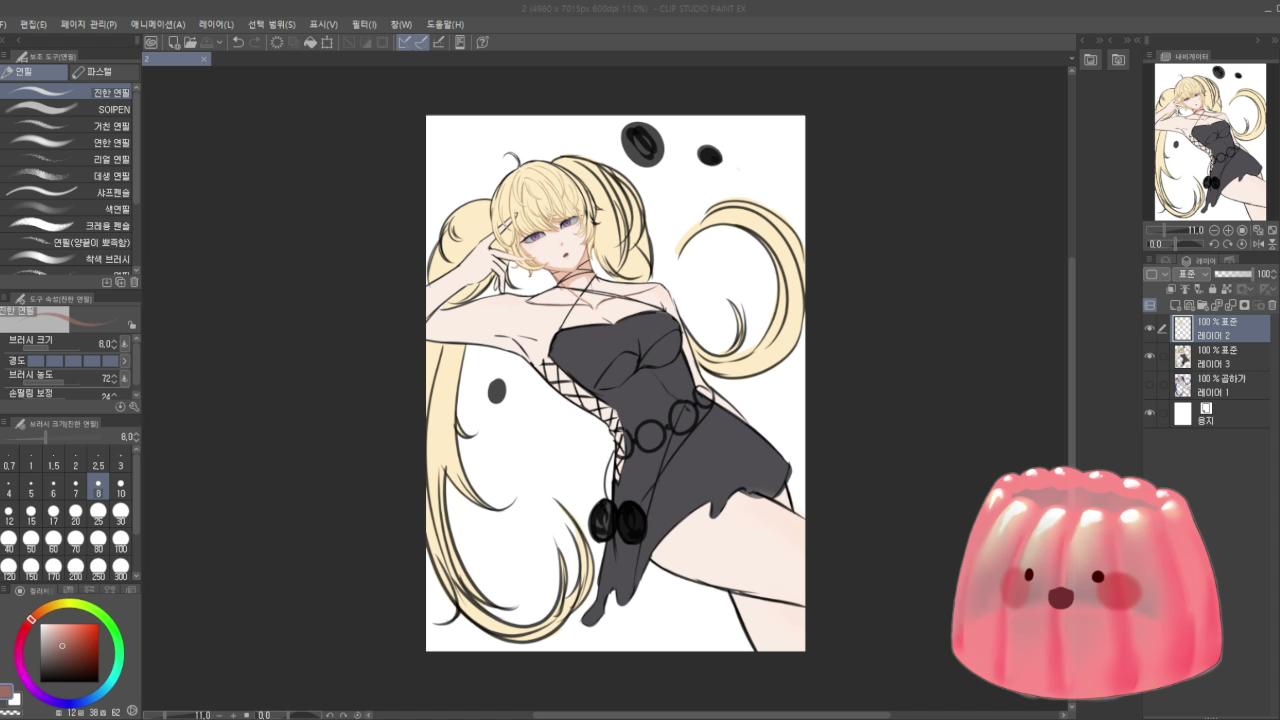Click the flip horizontal icon in navigator
Viewport: 1280px width, 720px height.
coord(1258,244)
